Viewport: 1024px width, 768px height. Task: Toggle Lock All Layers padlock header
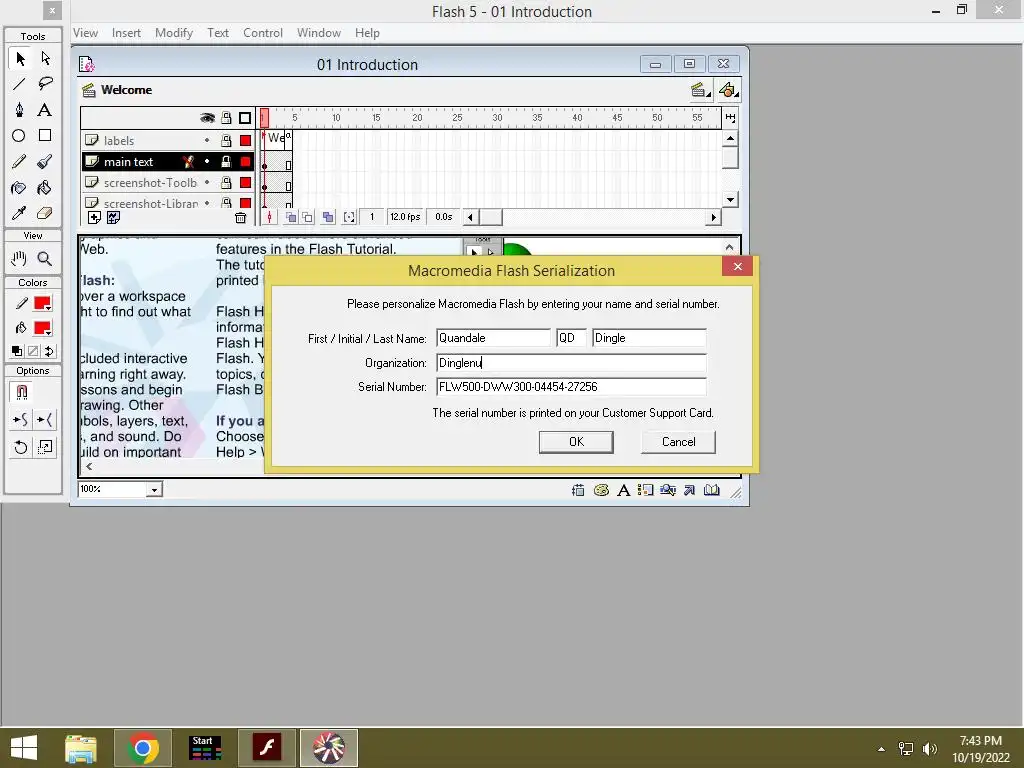[x=226, y=118]
